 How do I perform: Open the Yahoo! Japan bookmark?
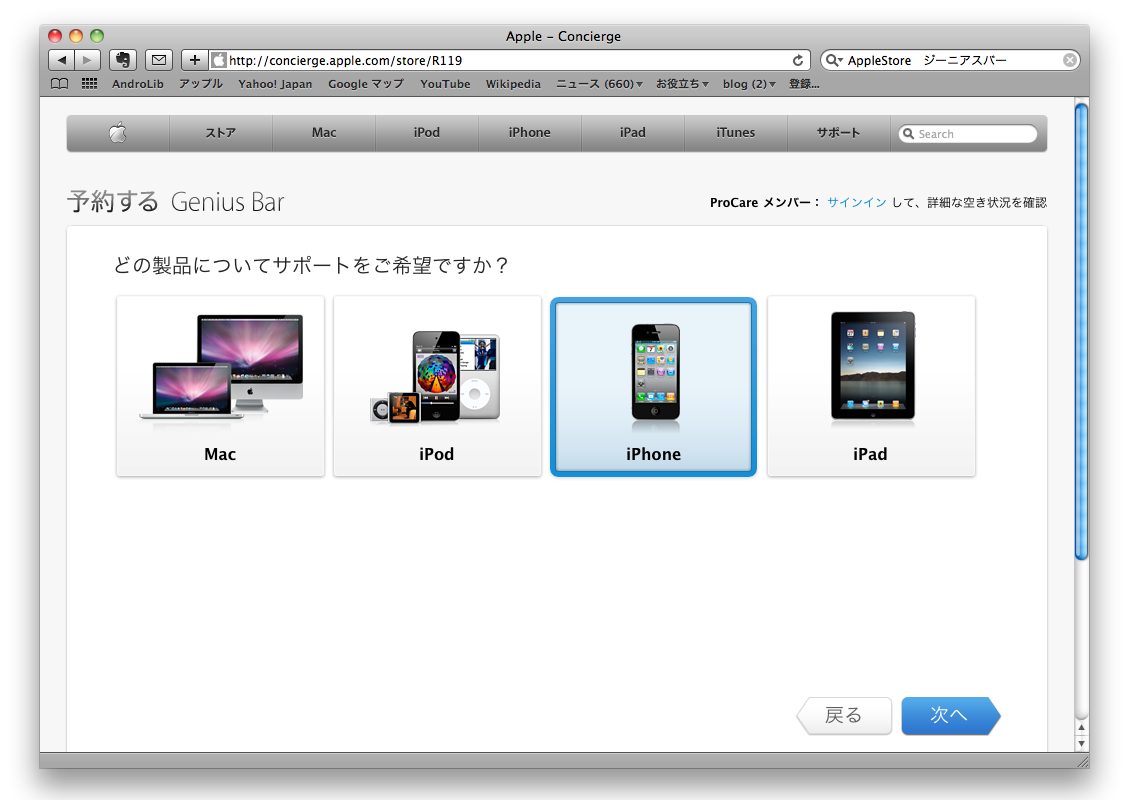275,84
